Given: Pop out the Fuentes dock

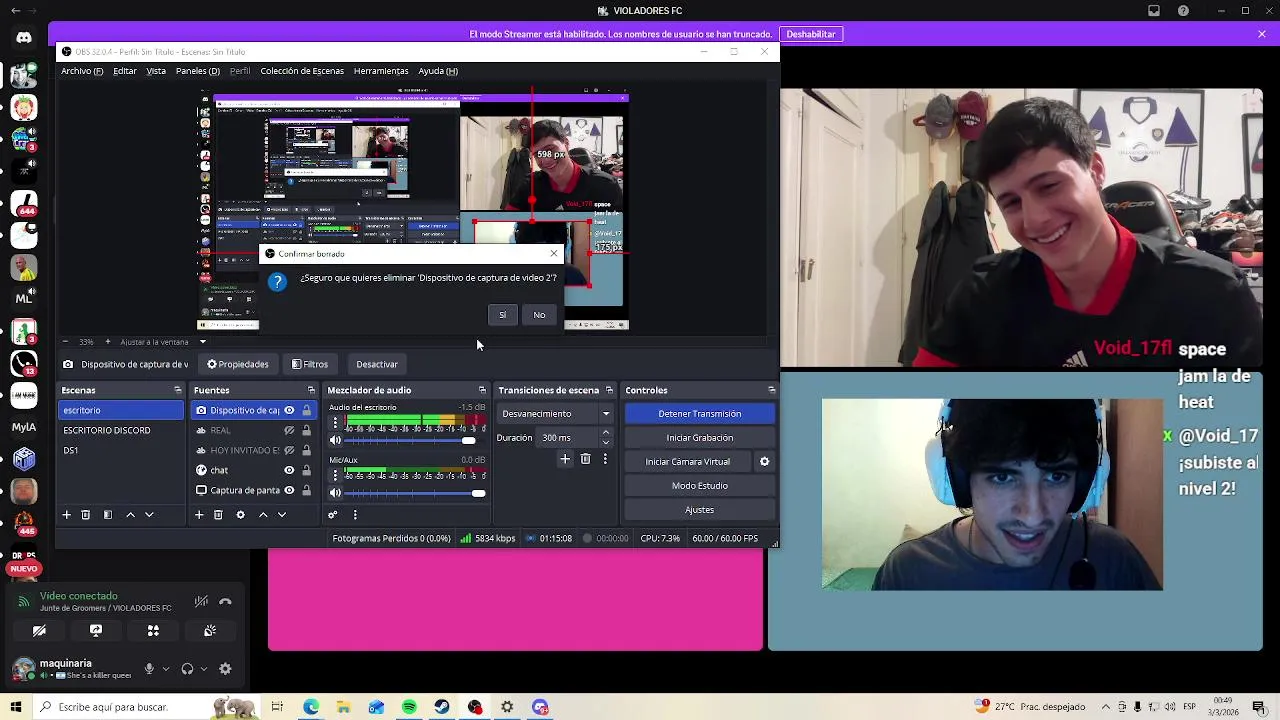Looking at the screenshot, I should pos(311,390).
